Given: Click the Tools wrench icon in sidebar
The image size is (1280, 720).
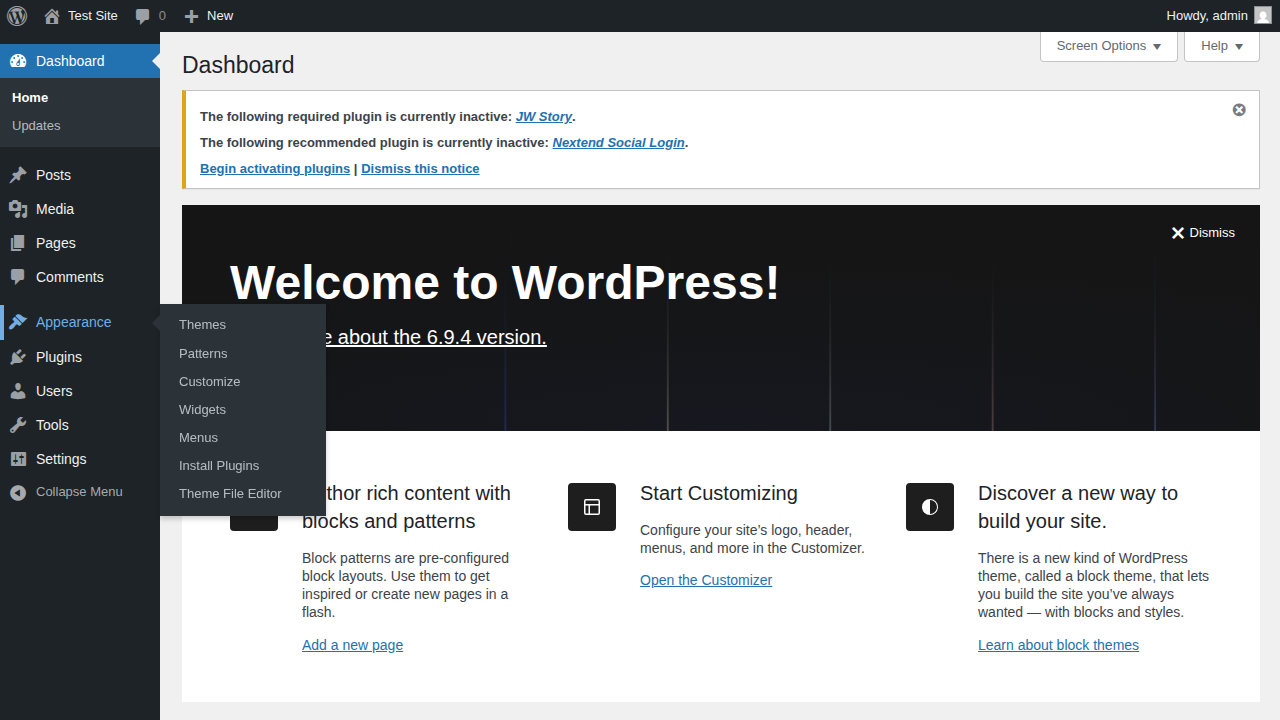Looking at the screenshot, I should click(18, 425).
